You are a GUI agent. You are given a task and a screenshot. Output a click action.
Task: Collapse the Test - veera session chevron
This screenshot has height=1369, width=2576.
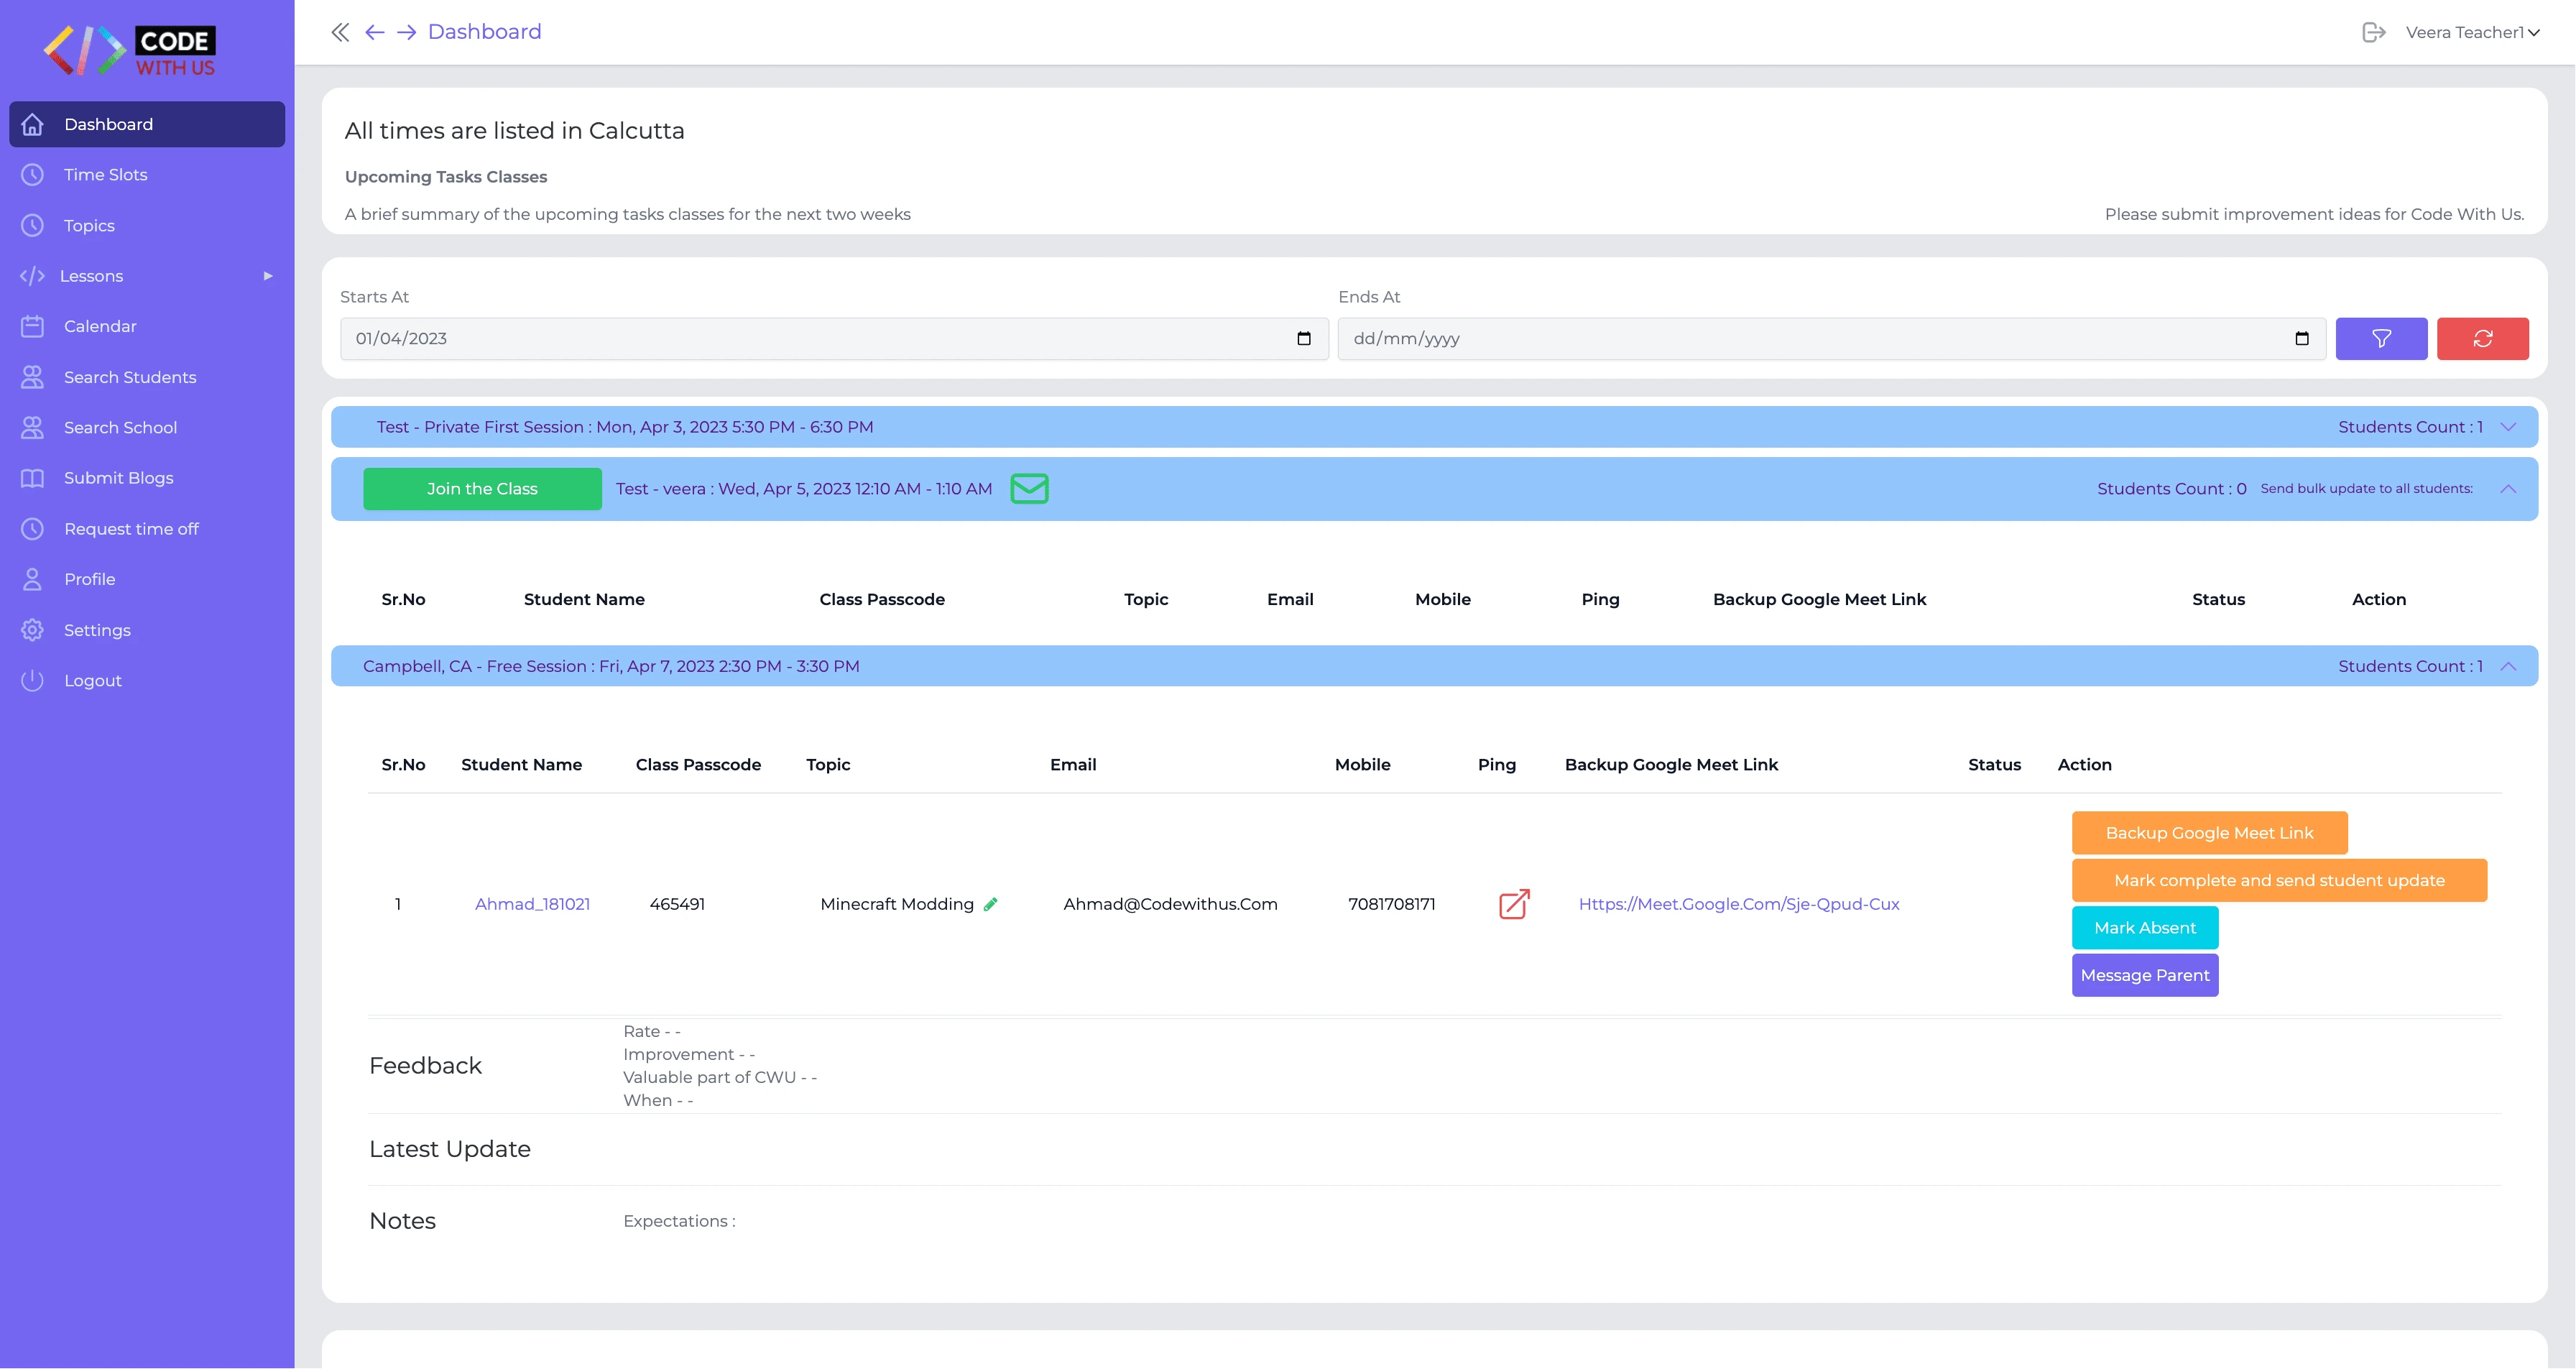2507,489
